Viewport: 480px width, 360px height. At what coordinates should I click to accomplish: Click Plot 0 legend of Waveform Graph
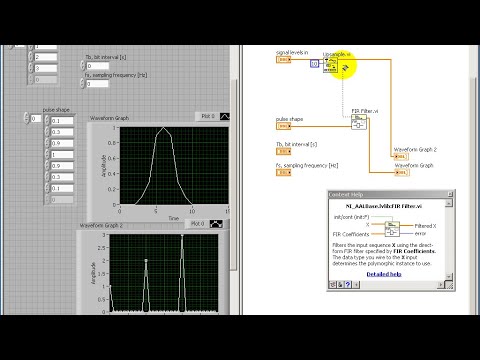pos(208,116)
